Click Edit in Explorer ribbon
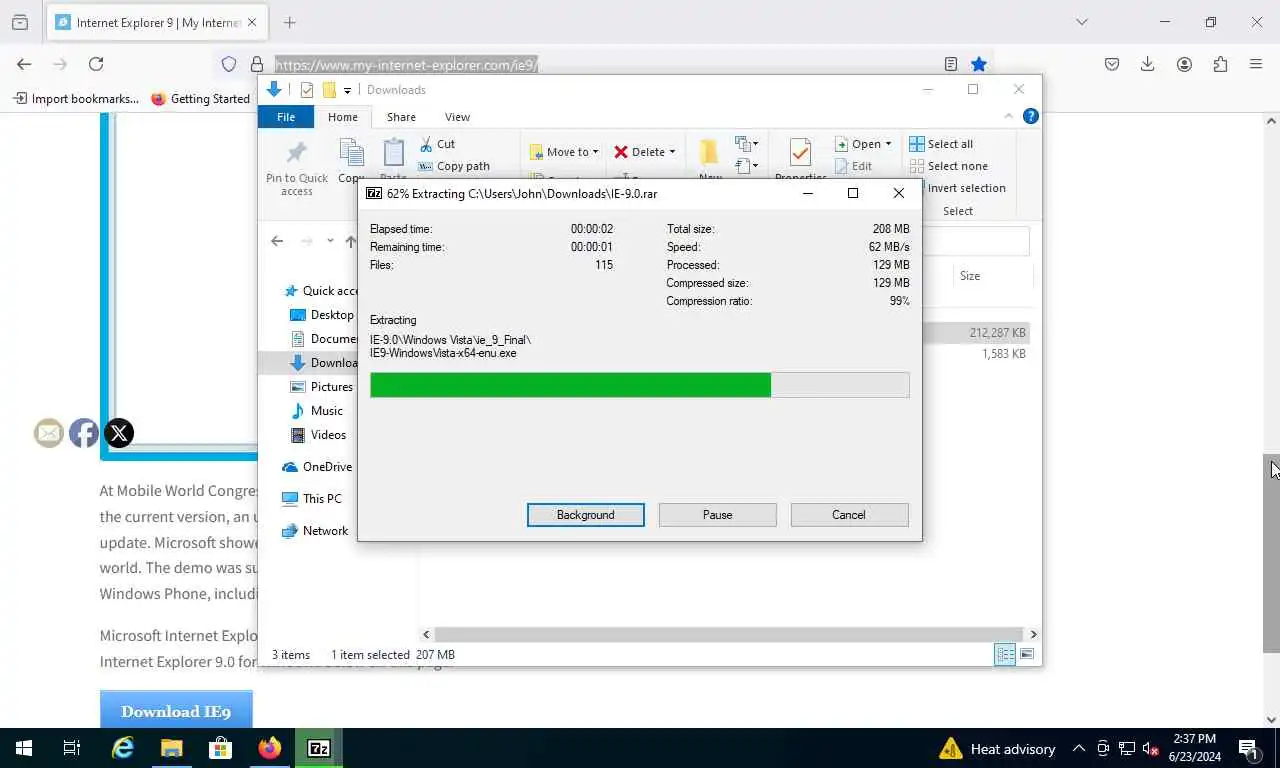 pyautogui.click(x=853, y=166)
